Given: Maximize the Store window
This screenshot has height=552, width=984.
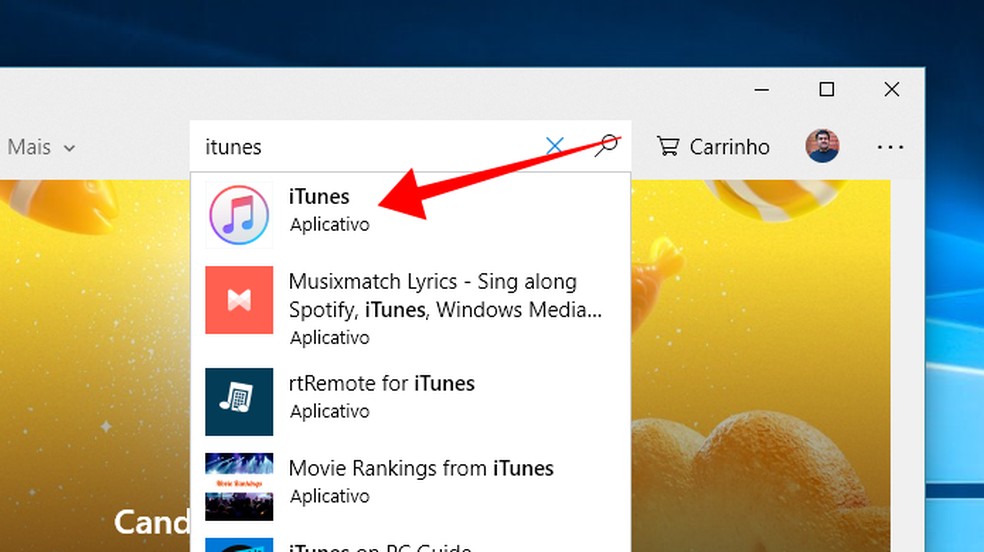Looking at the screenshot, I should click(x=826, y=89).
